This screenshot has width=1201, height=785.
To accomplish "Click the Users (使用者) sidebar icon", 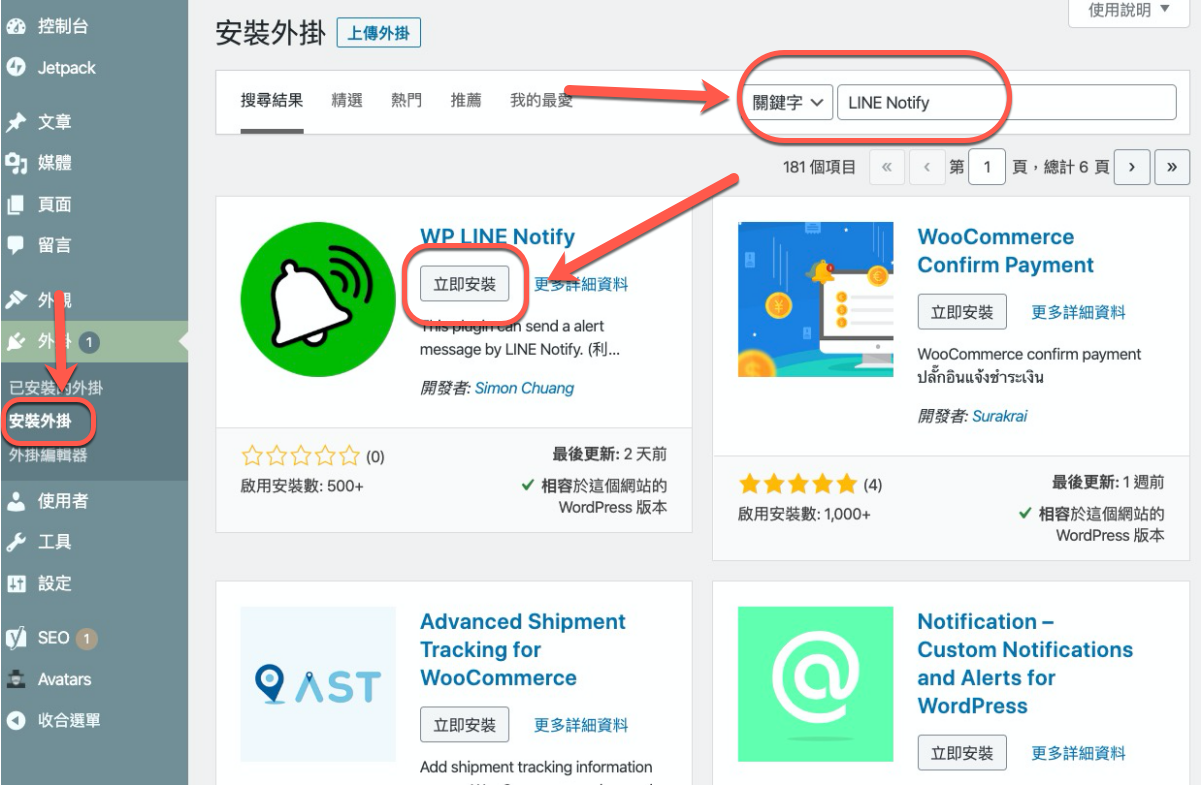I will (x=16, y=501).
